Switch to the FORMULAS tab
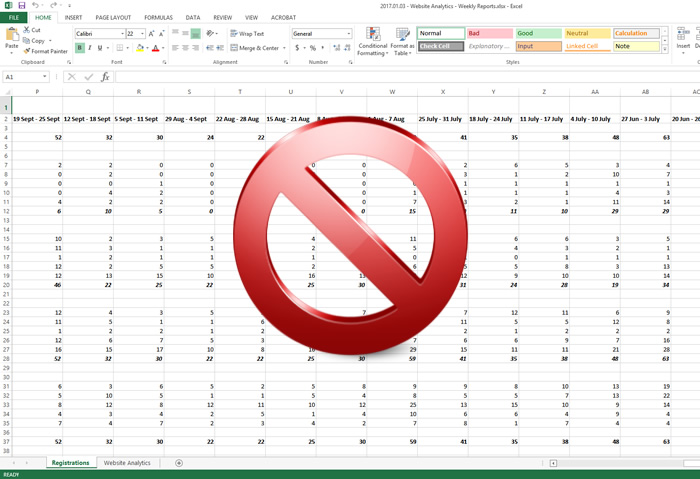Screen dimensions: 700x479 [158, 17]
